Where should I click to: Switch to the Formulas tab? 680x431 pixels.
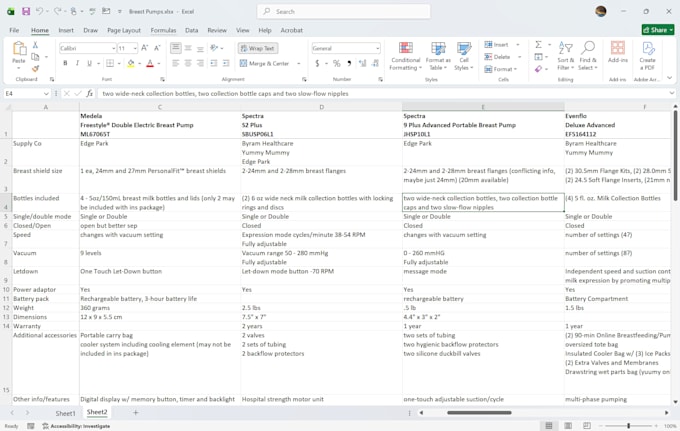[x=163, y=30]
